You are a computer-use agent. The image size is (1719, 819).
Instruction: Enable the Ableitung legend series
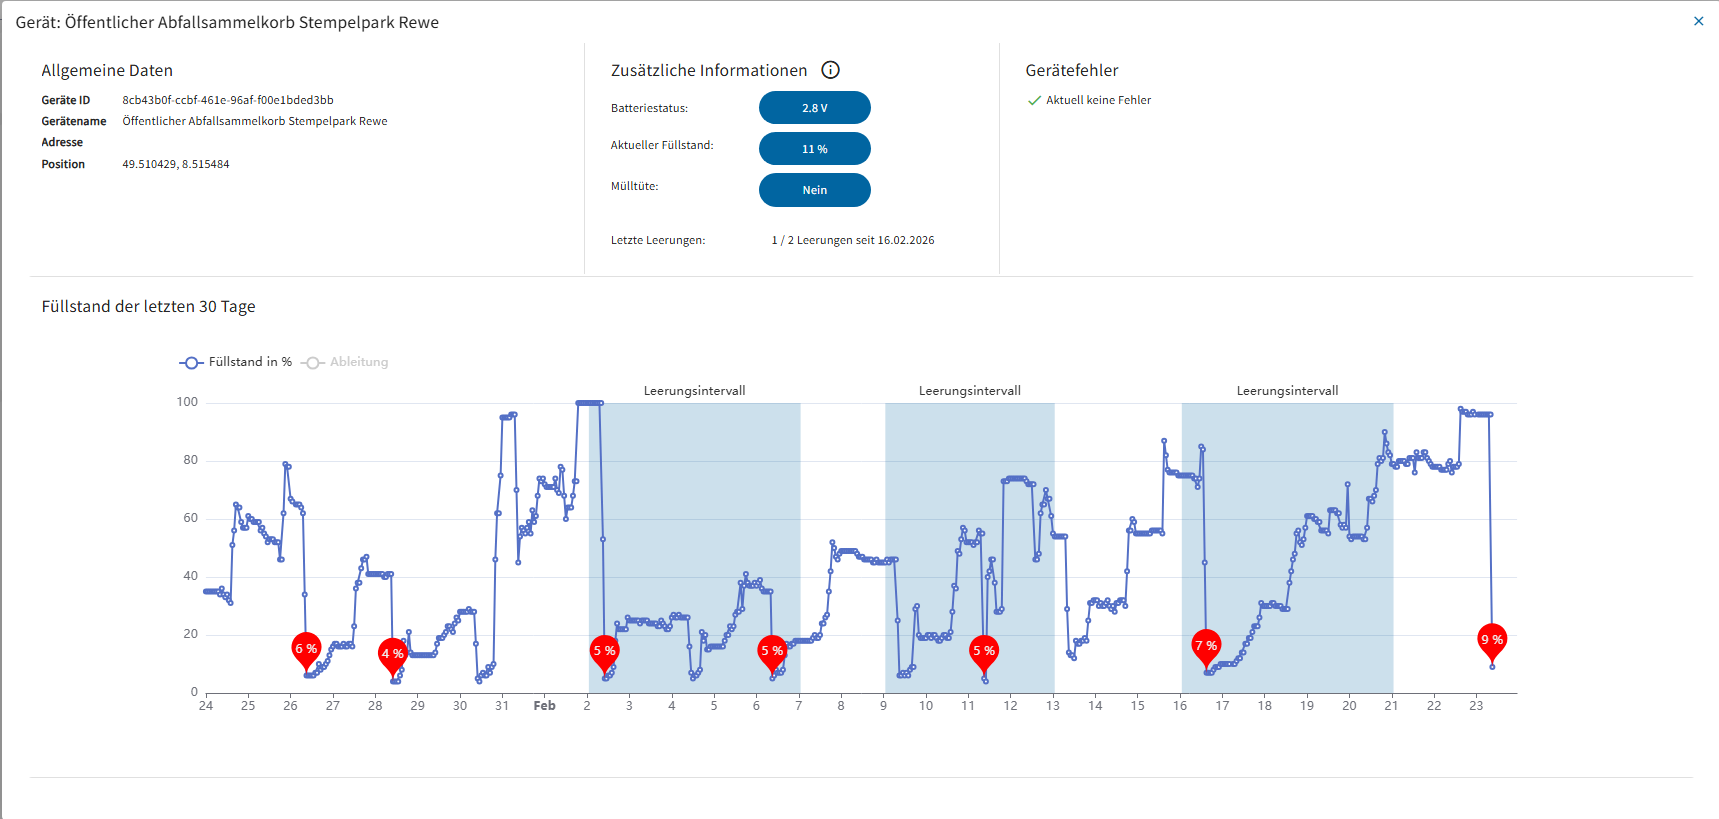pyautogui.click(x=345, y=362)
